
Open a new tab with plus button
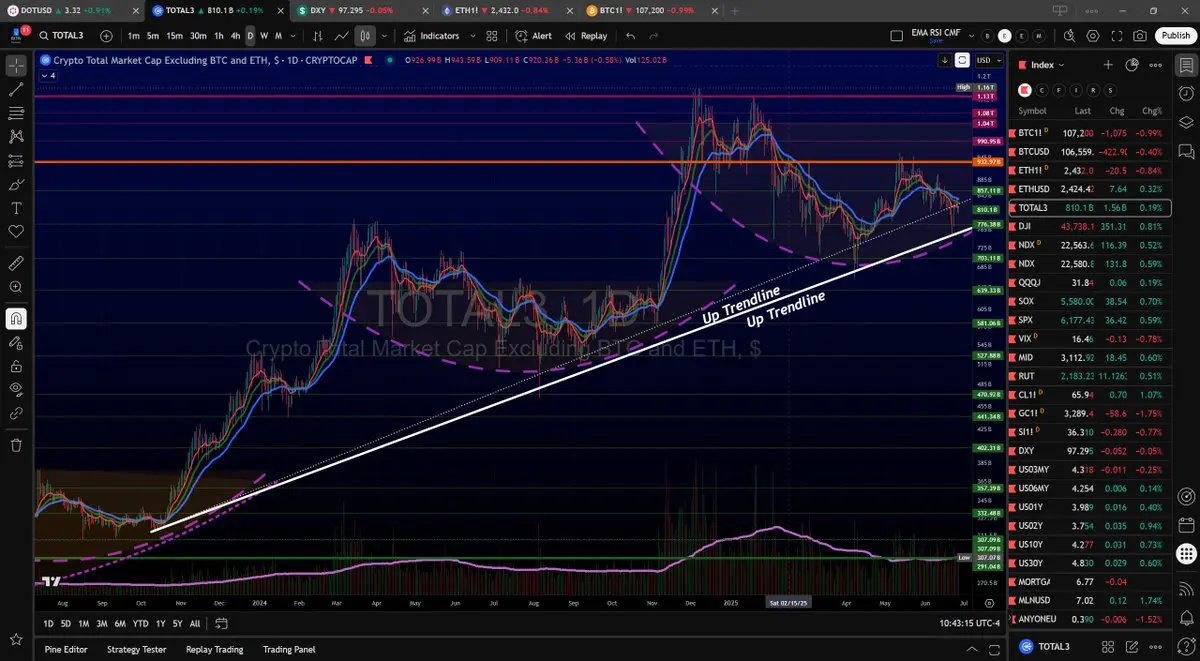(735, 10)
